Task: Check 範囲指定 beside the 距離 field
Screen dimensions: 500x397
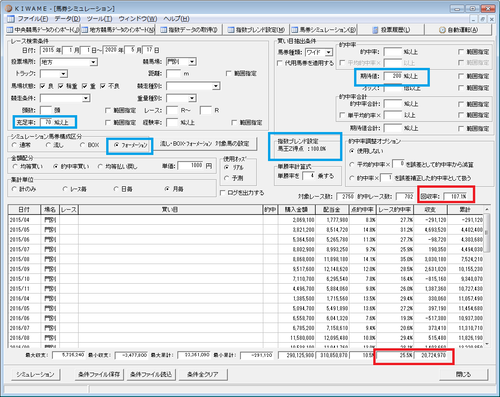Action: click(228, 73)
